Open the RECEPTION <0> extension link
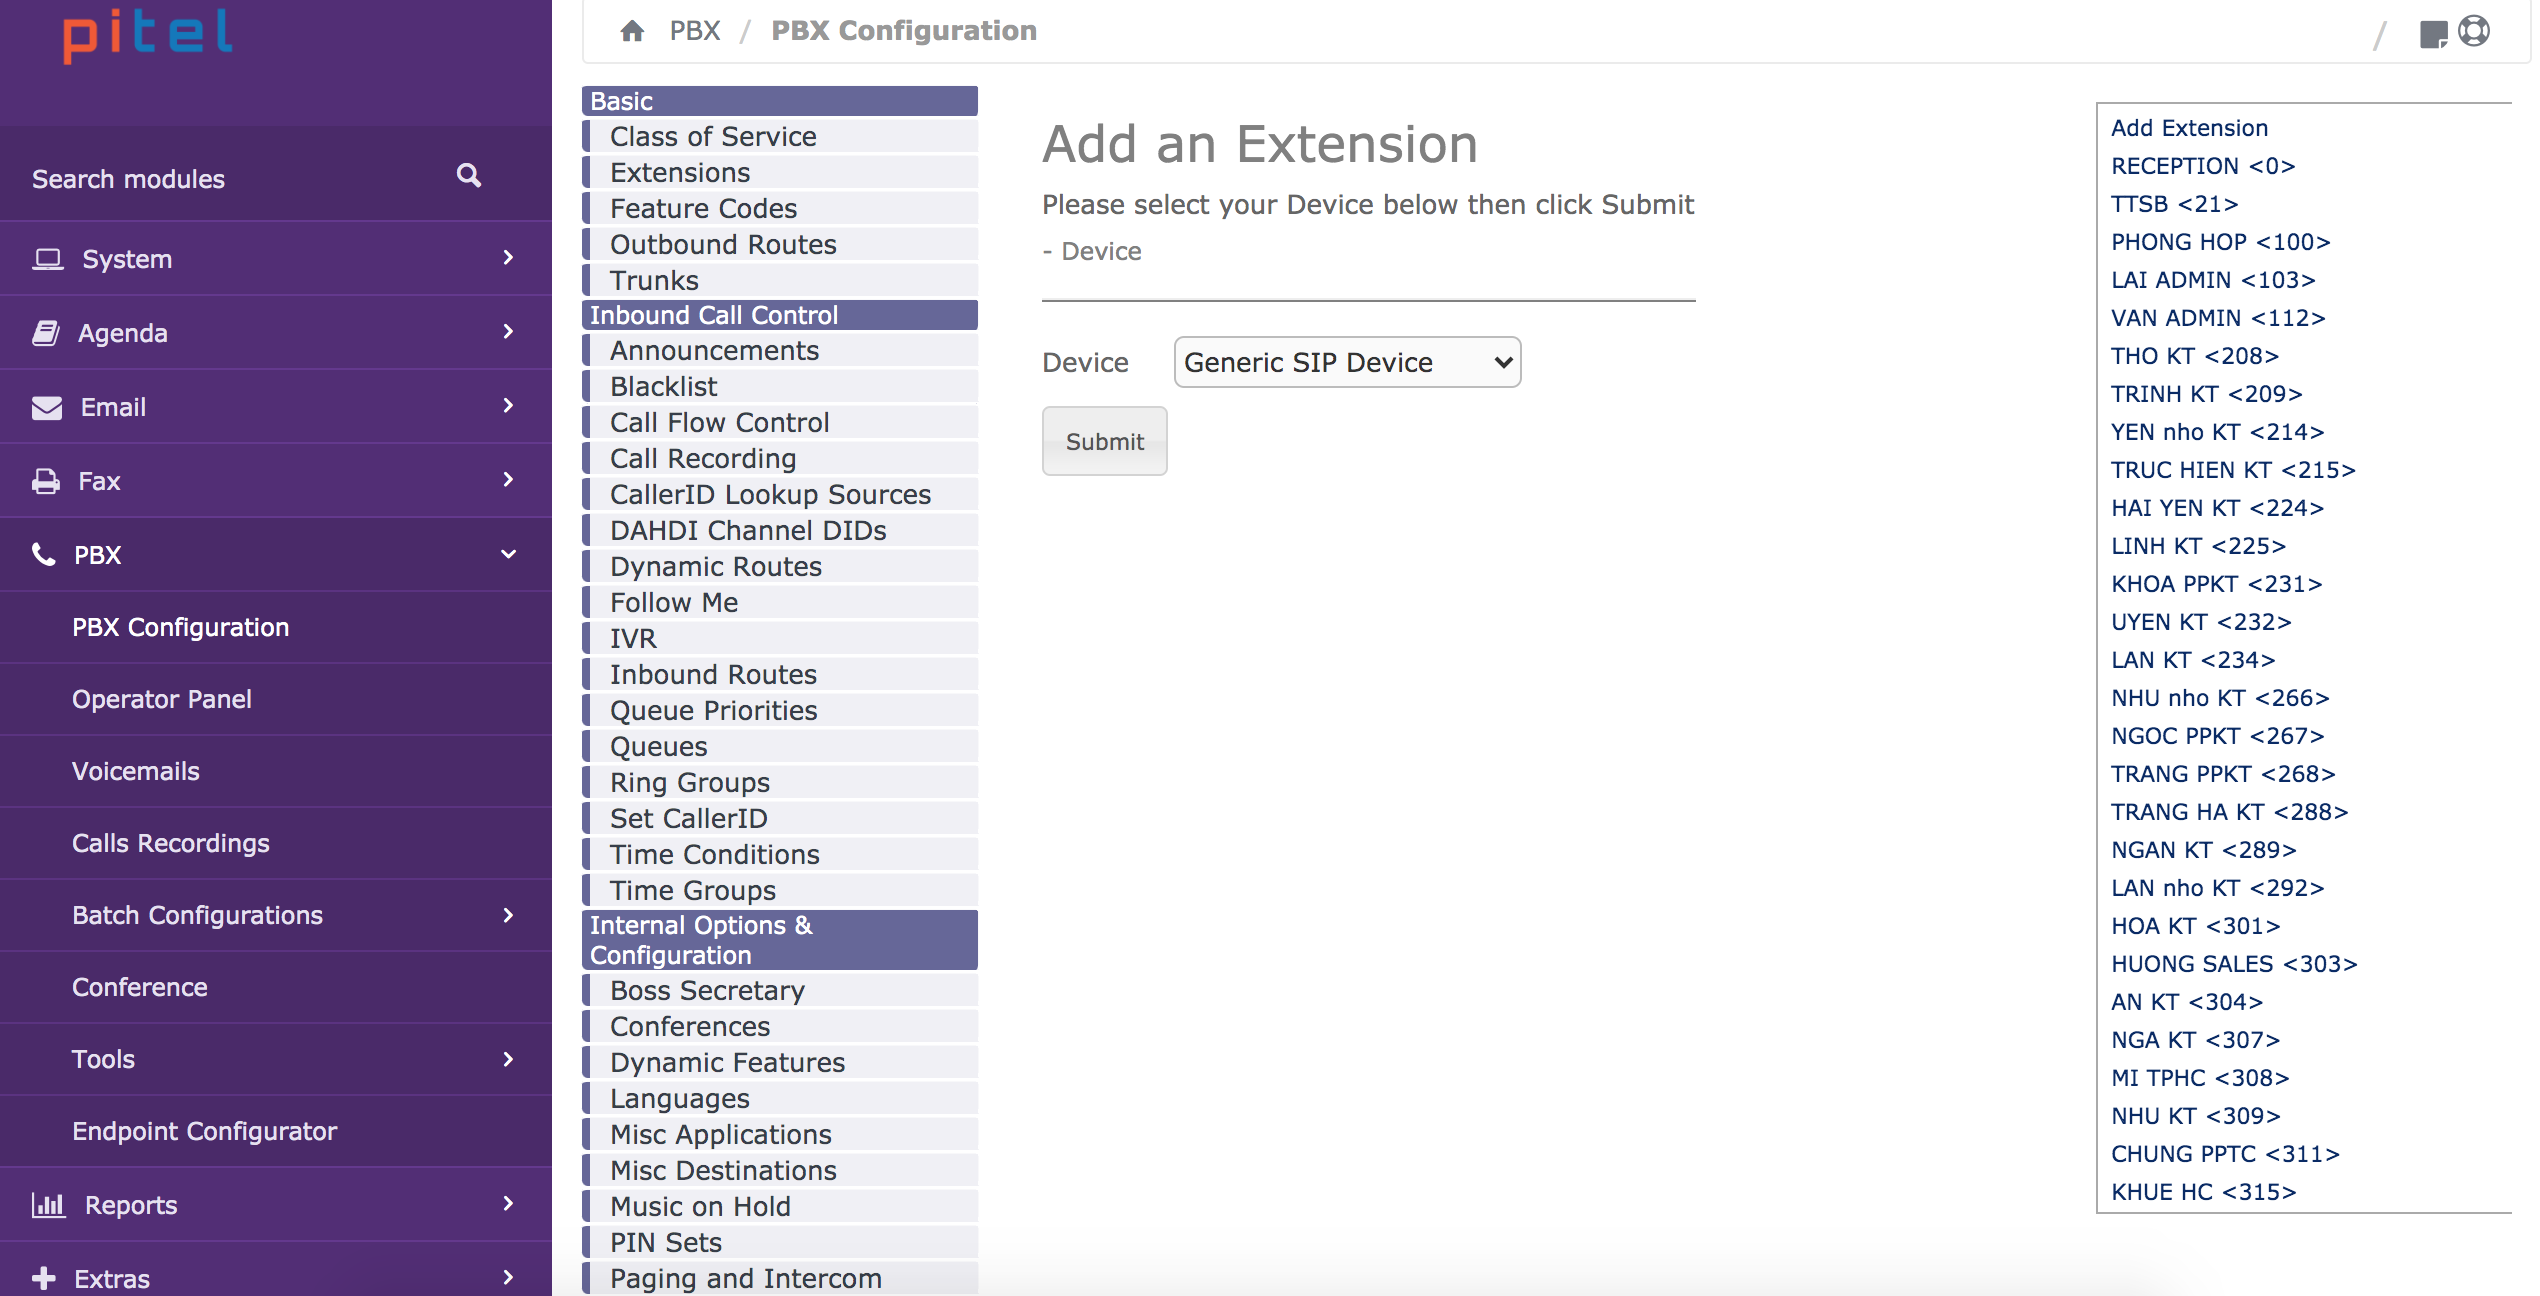The width and height of the screenshot is (2540, 1296). (x=2202, y=166)
